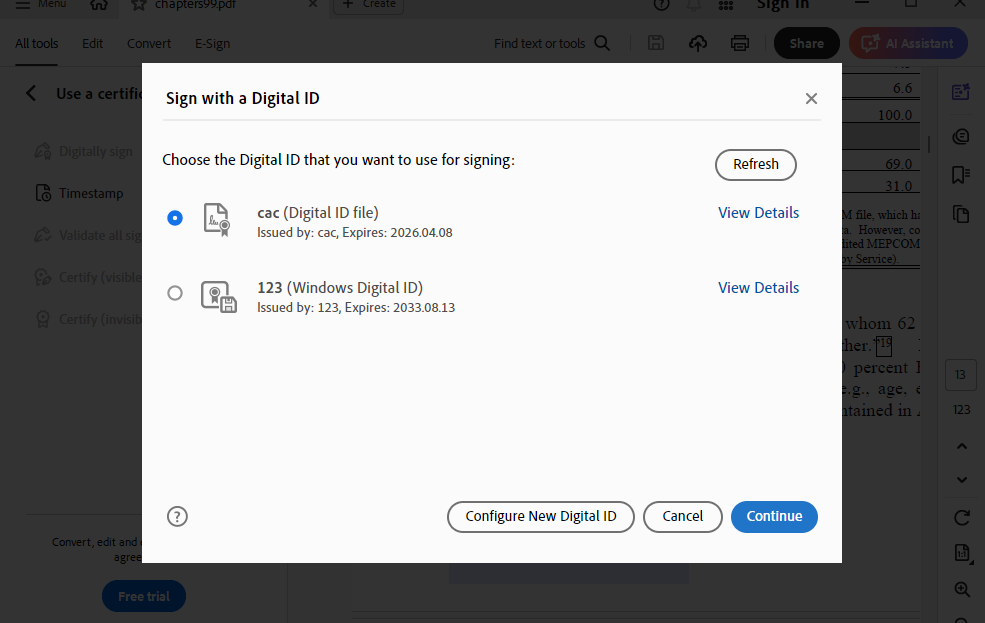Select the cac Digital ID file
Image resolution: width=985 pixels, height=623 pixels.
tap(175, 217)
